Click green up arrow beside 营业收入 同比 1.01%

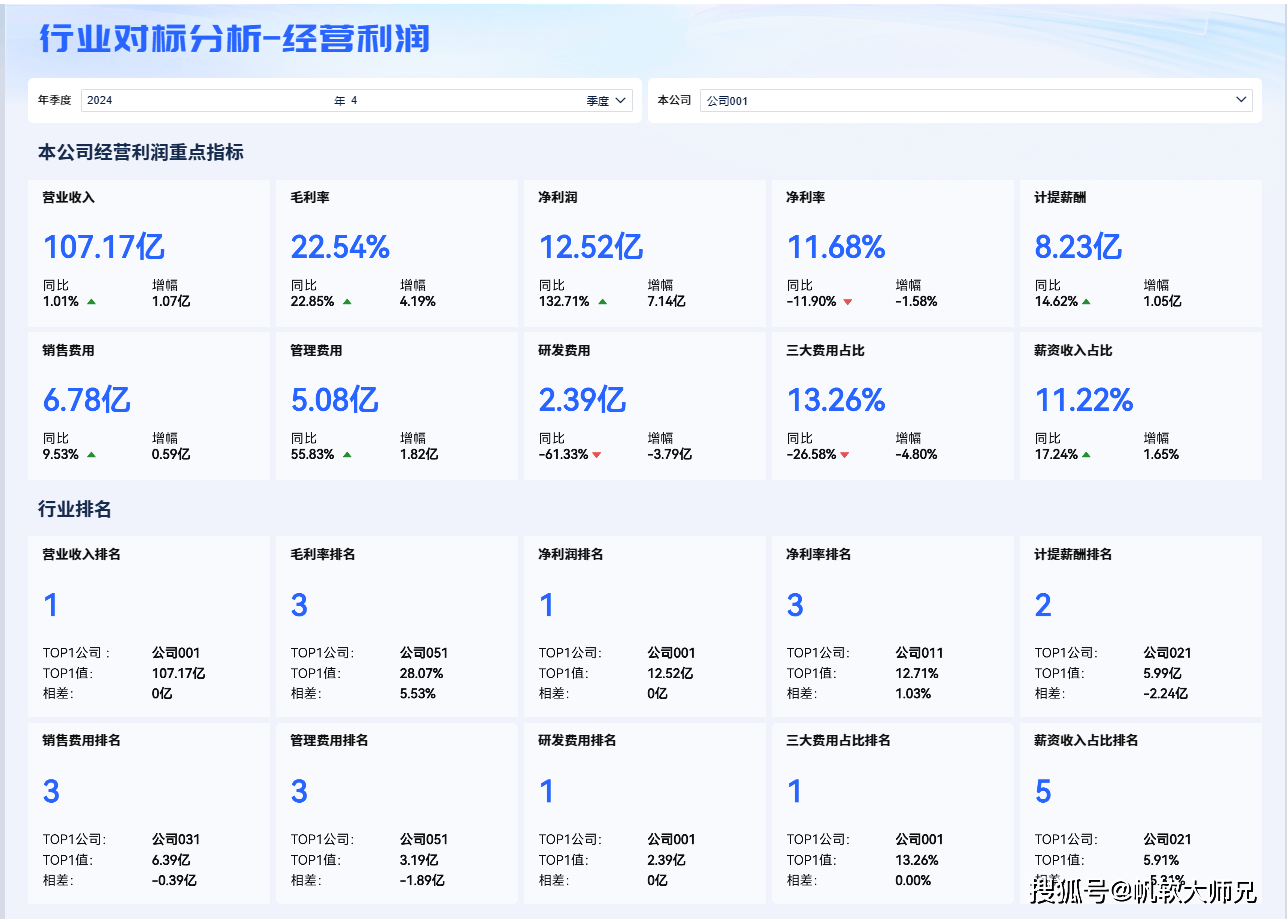(92, 302)
